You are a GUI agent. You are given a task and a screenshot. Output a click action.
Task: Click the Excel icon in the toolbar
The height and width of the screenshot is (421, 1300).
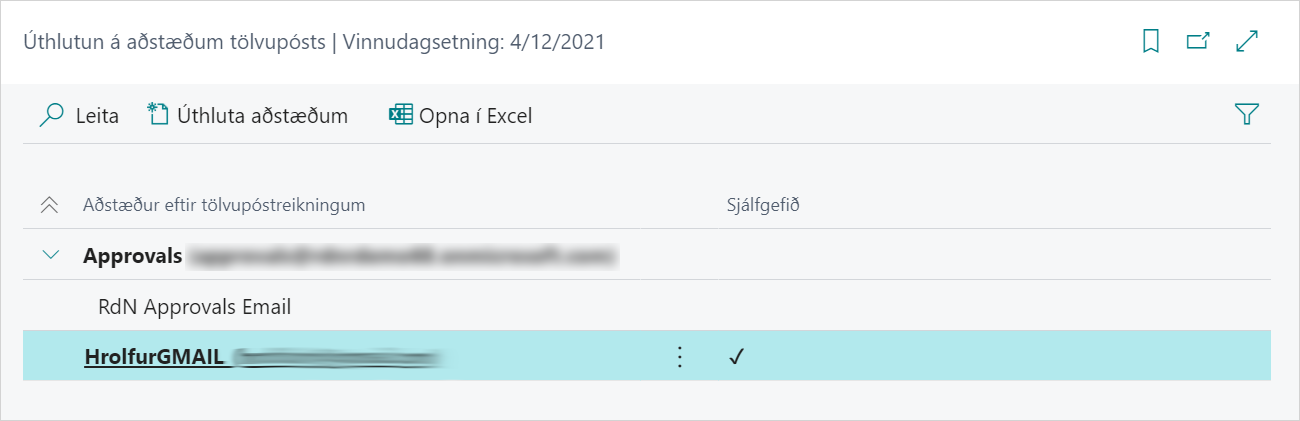(x=400, y=115)
